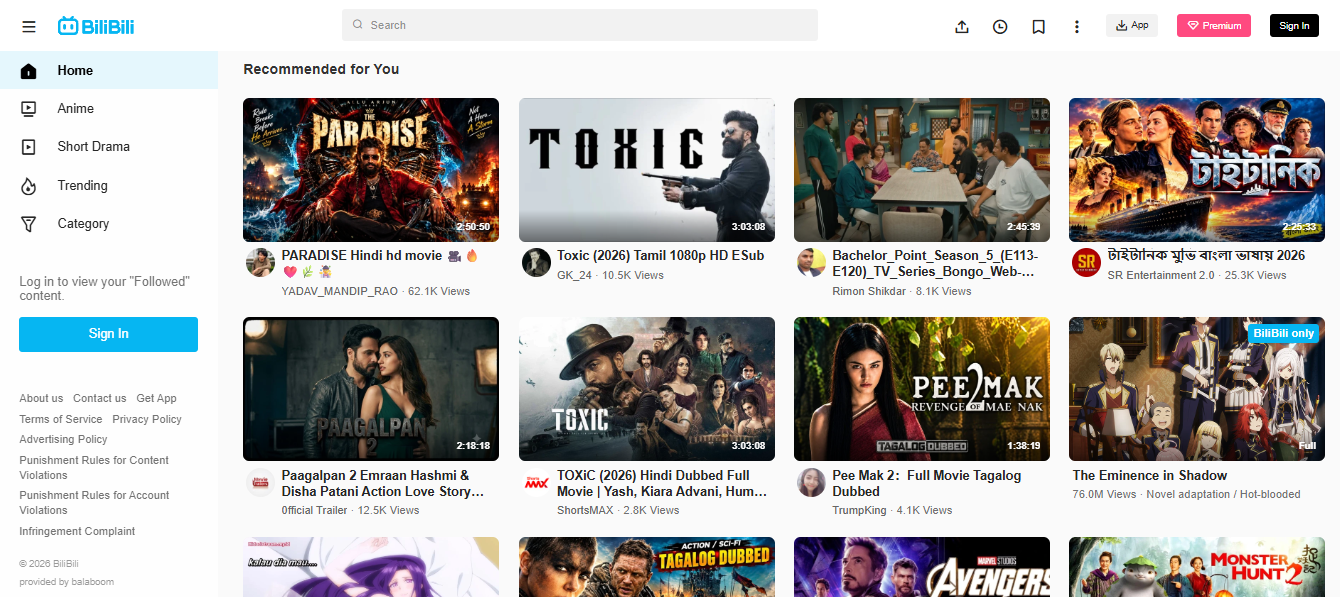Click the upload icon in header
The image size is (1340, 597).
pos(962,26)
